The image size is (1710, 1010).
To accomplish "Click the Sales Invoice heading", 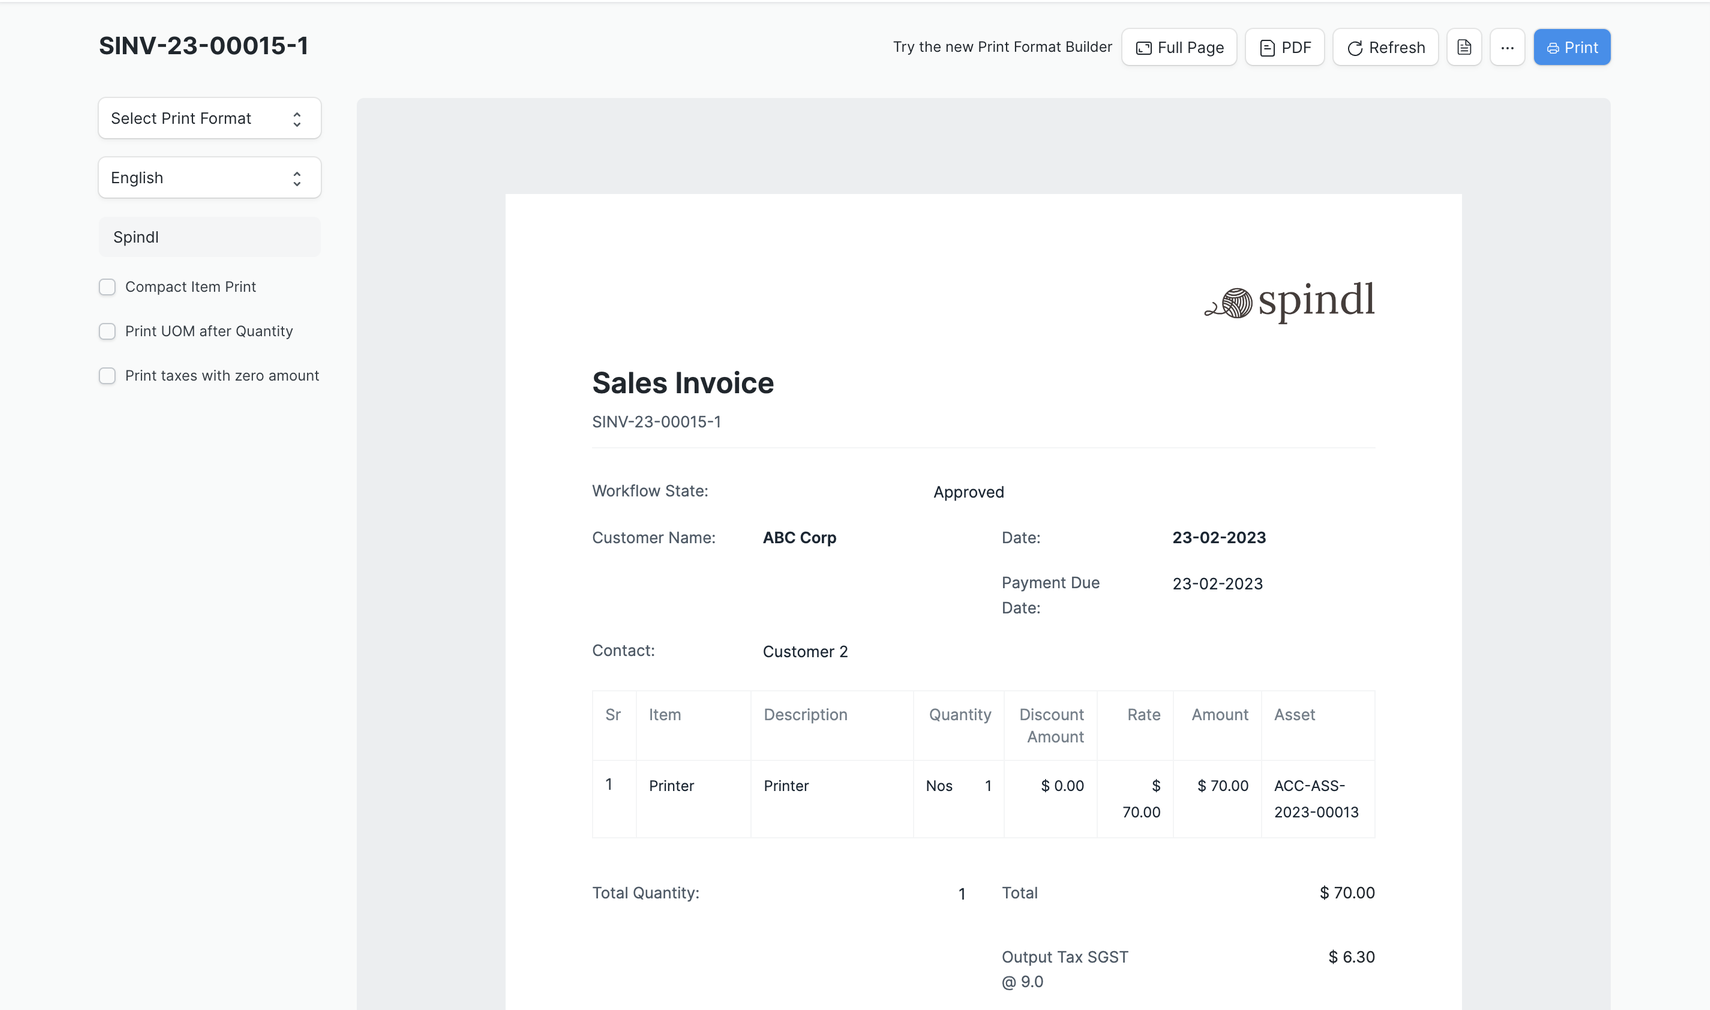I will pos(683,383).
